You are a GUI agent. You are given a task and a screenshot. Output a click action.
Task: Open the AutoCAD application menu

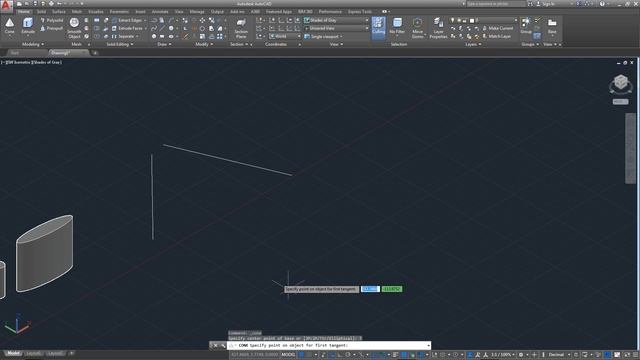click(6, 5)
